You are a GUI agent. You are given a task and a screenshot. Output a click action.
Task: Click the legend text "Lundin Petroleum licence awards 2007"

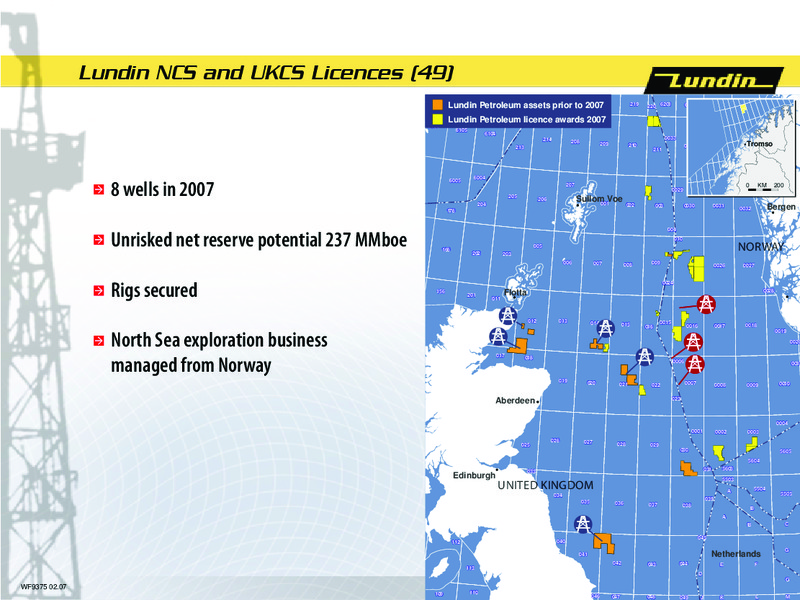pos(527,119)
